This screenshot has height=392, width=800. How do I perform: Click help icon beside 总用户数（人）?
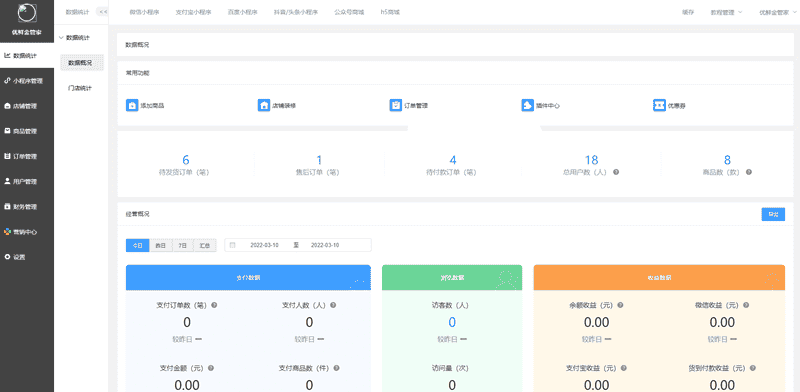616,173
